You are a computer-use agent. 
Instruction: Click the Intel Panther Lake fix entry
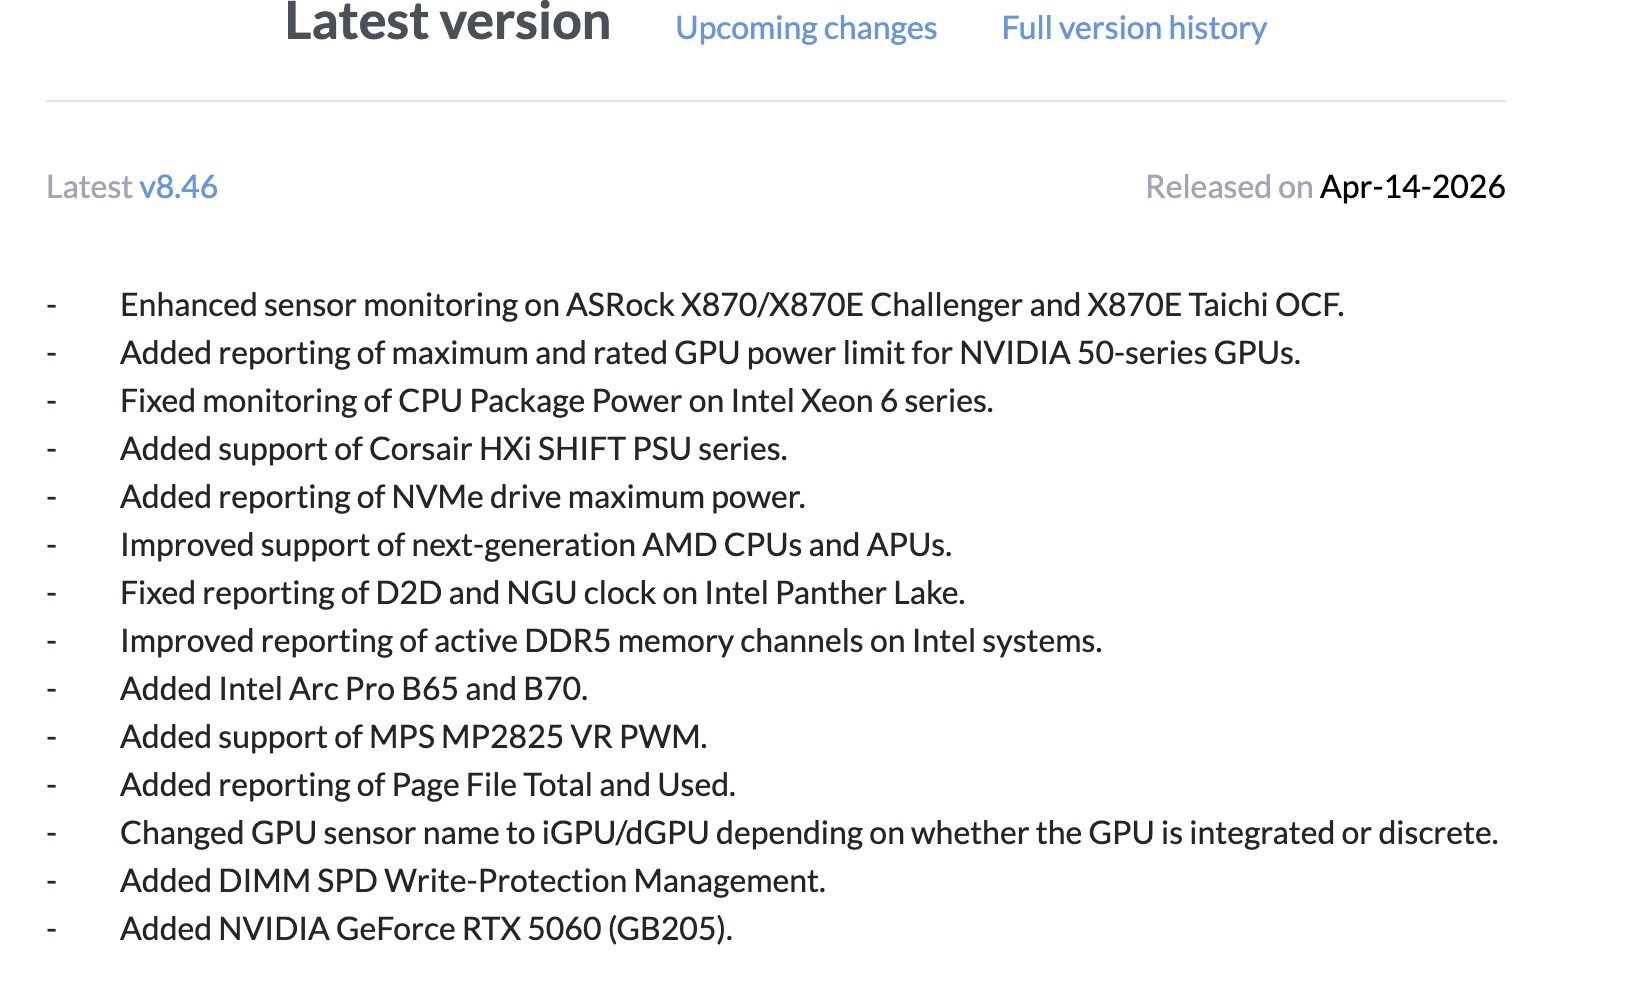[542, 593]
